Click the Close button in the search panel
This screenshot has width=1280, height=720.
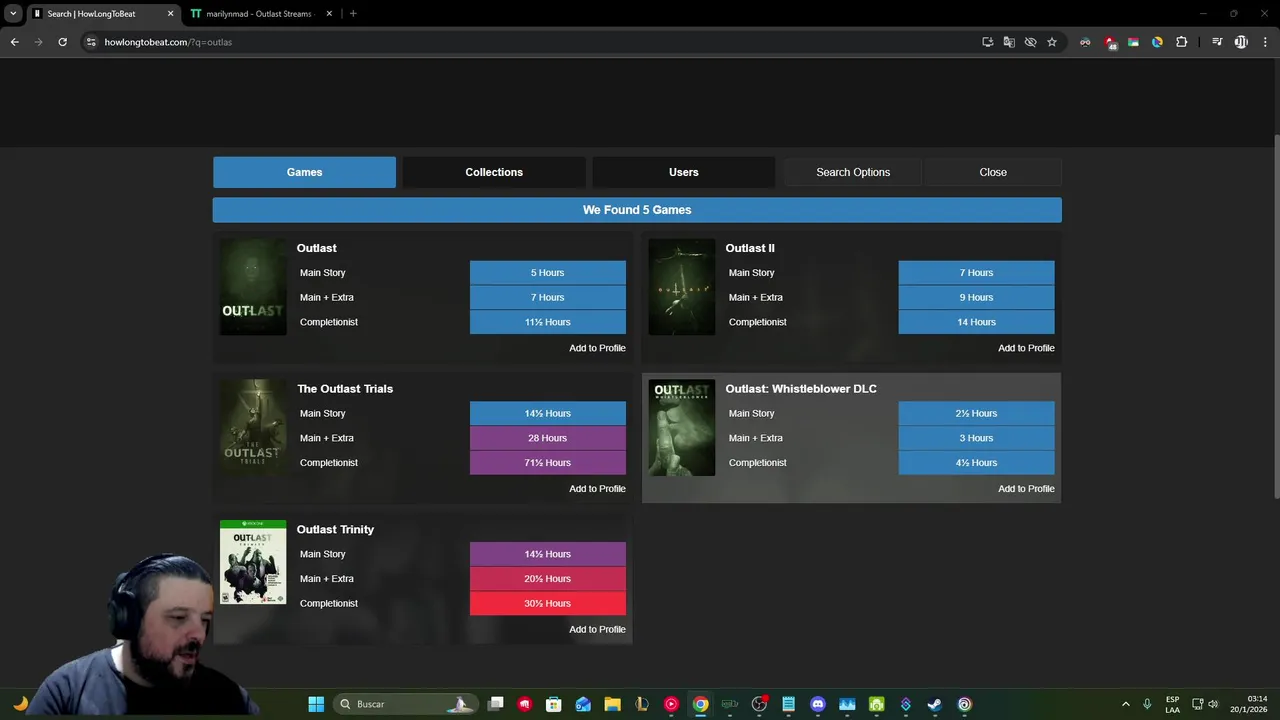pos(993,172)
